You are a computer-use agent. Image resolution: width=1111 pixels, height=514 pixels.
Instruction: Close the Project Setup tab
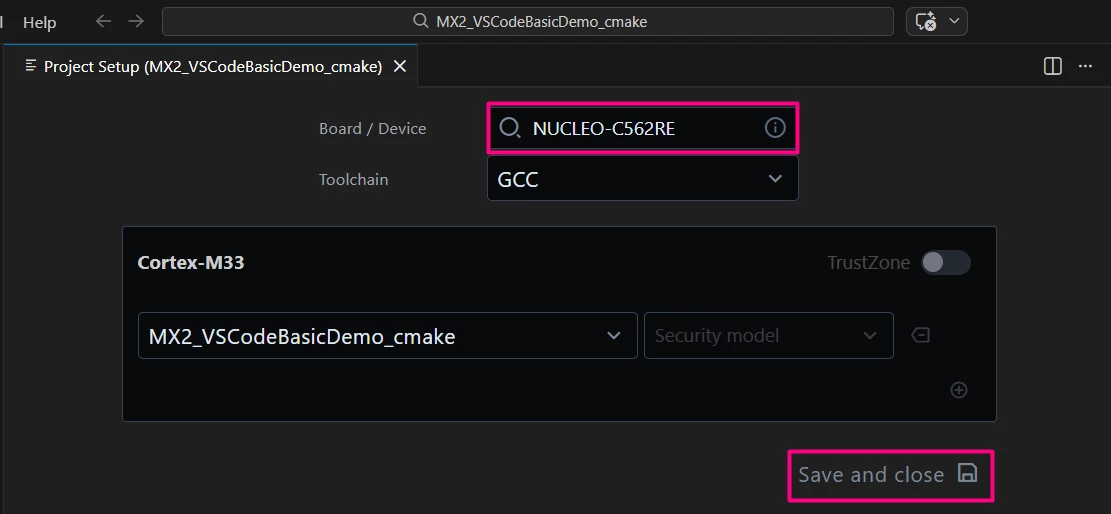pyautogui.click(x=400, y=66)
